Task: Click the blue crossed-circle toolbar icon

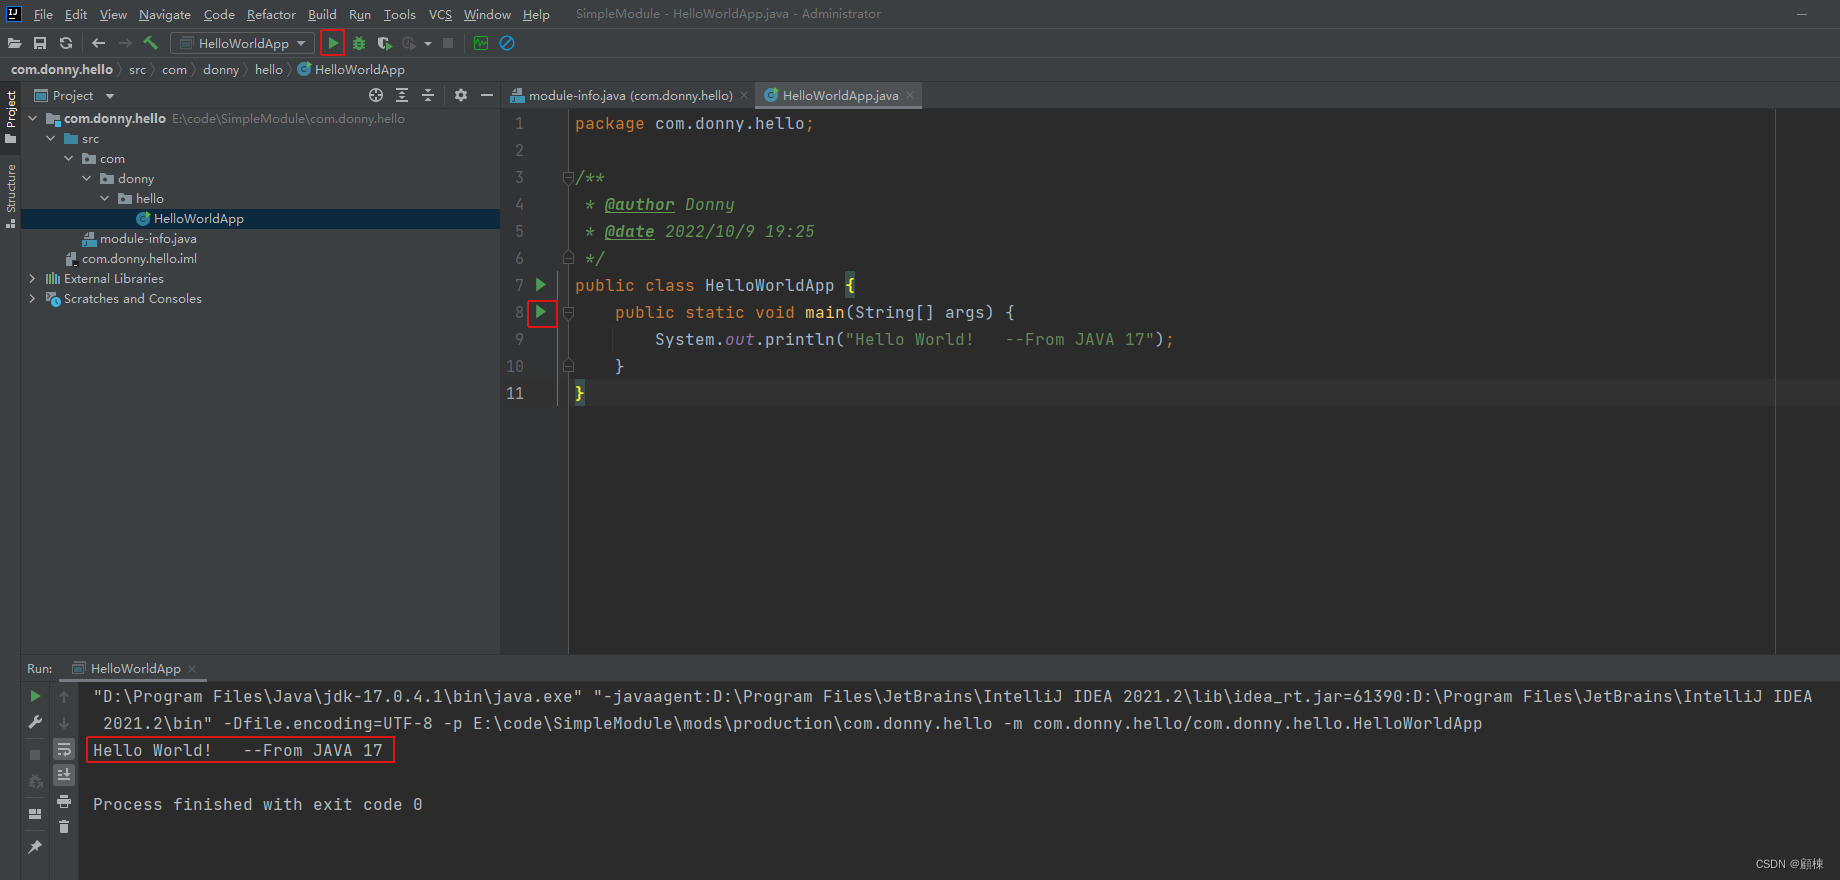Action: tap(507, 43)
